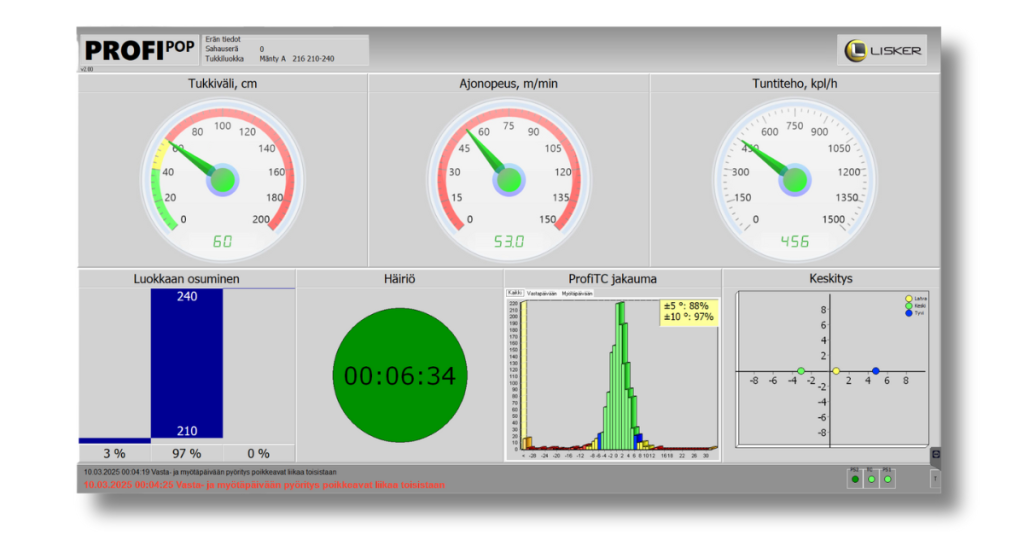Click the PROFIPOP logo
Image resolution: width=1024 pixels, height=535 pixels.
(x=139, y=50)
